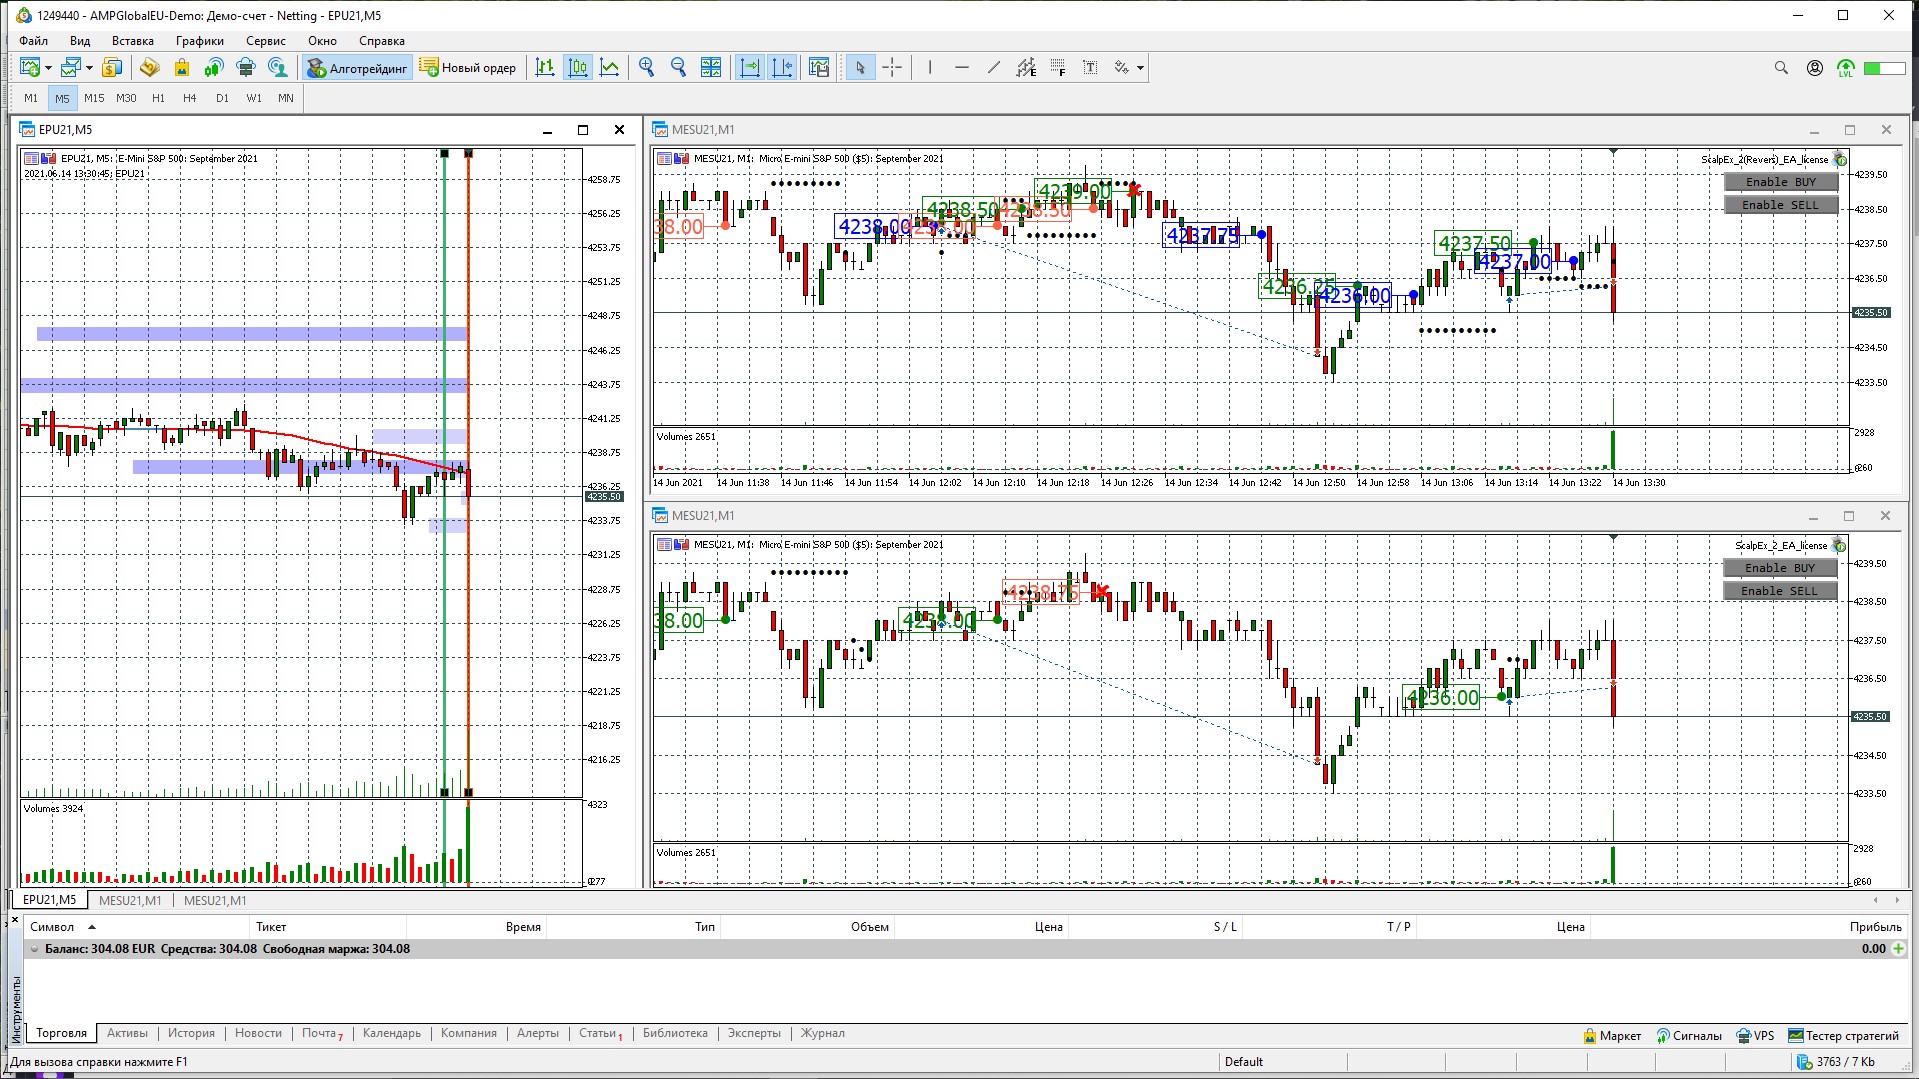Toggle the chart shift button
The image size is (1919, 1079).
click(x=782, y=67)
